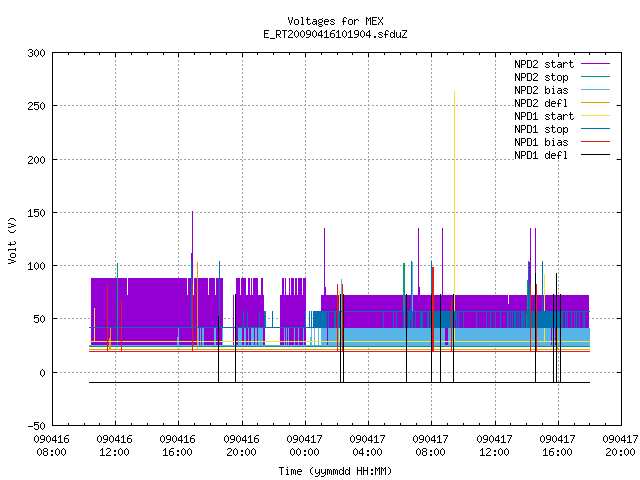Click the light blue NPD2 bias legend line
Image resolution: width=640 pixels, height=480 pixels.
click(x=596, y=90)
